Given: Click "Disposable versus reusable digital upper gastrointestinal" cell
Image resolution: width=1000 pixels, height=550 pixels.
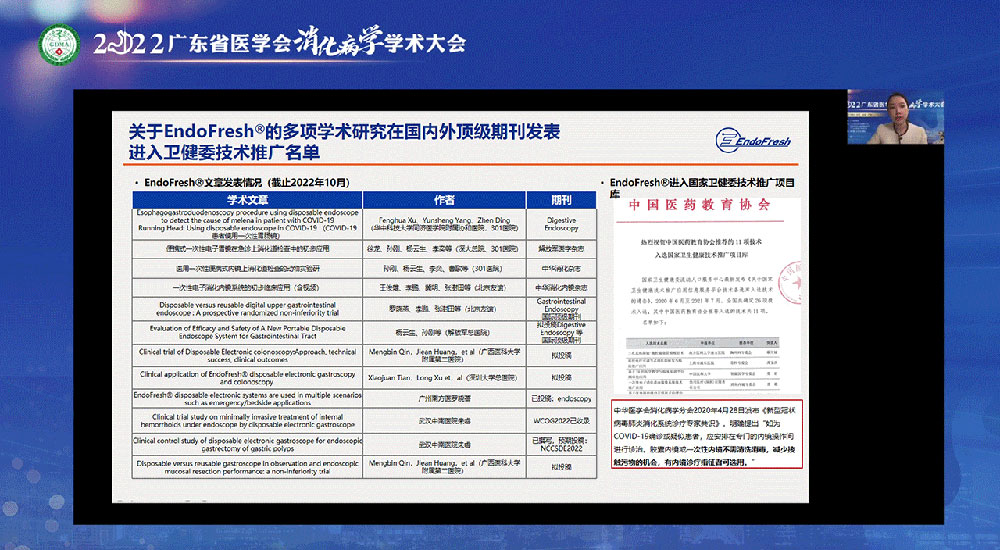Looking at the screenshot, I should (247, 309).
